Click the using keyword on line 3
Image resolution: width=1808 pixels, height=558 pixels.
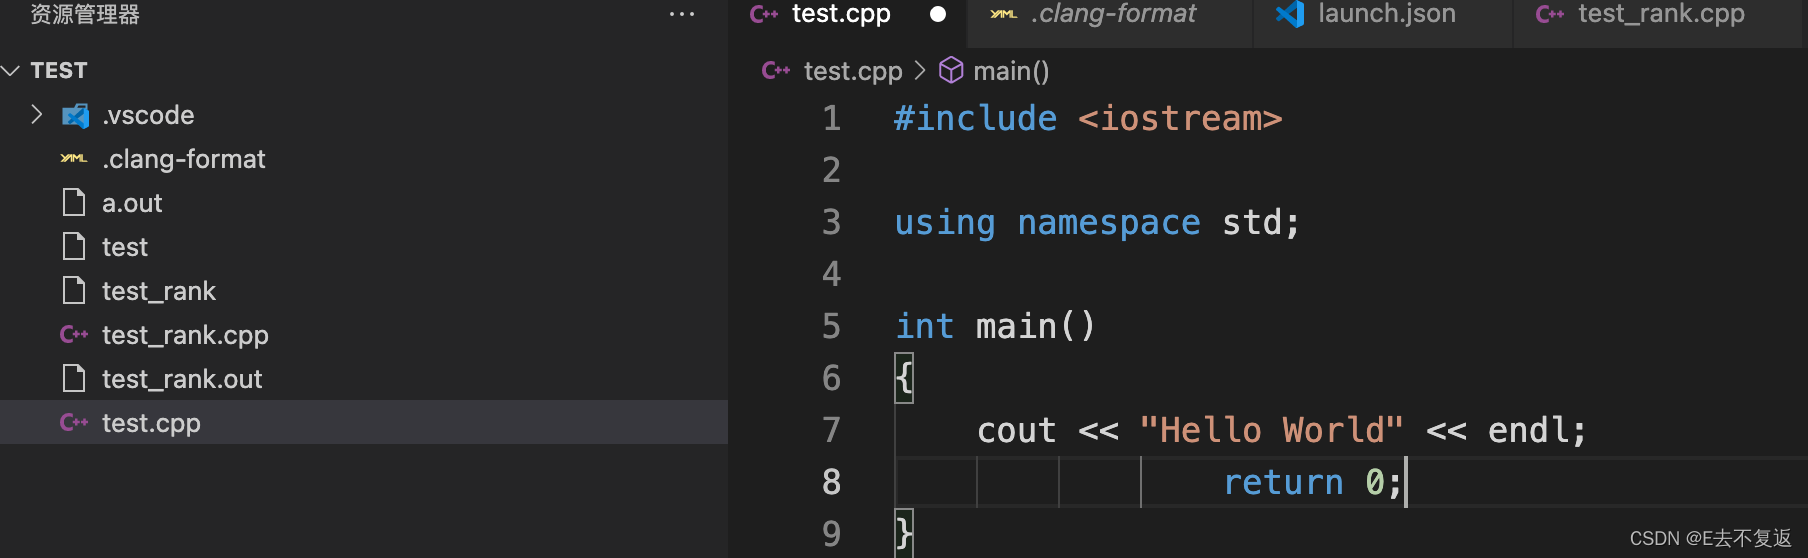945,223
